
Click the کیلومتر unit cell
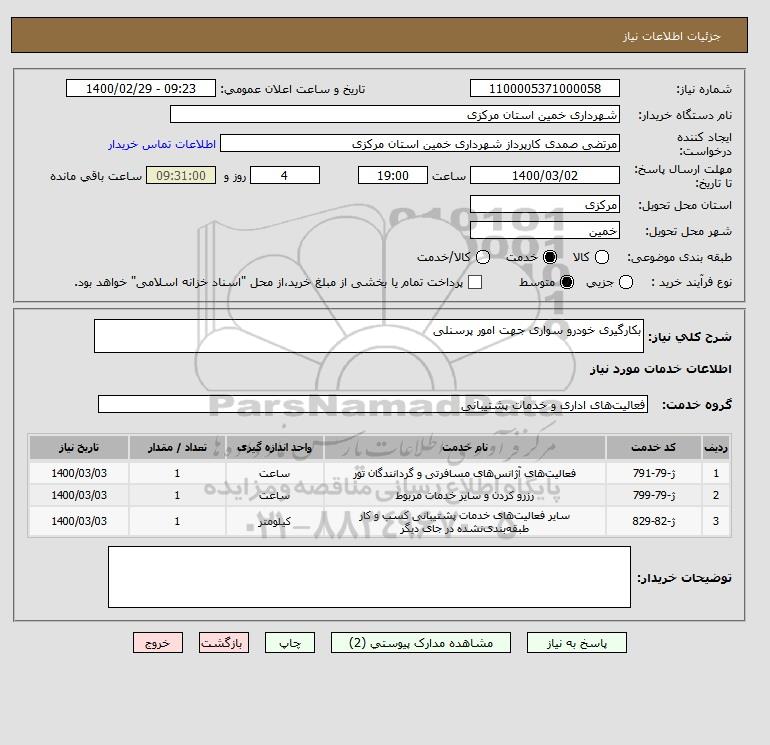[x=275, y=522]
